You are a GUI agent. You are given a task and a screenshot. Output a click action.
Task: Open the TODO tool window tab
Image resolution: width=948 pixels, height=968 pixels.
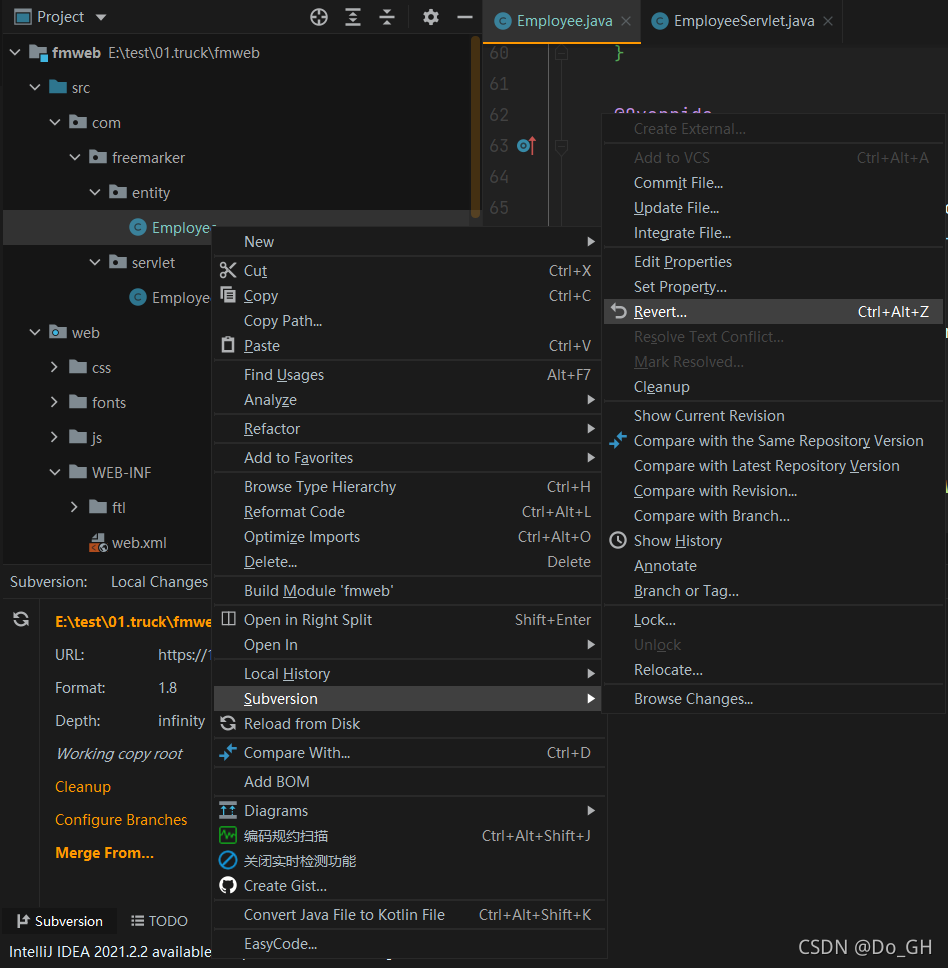click(x=159, y=921)
